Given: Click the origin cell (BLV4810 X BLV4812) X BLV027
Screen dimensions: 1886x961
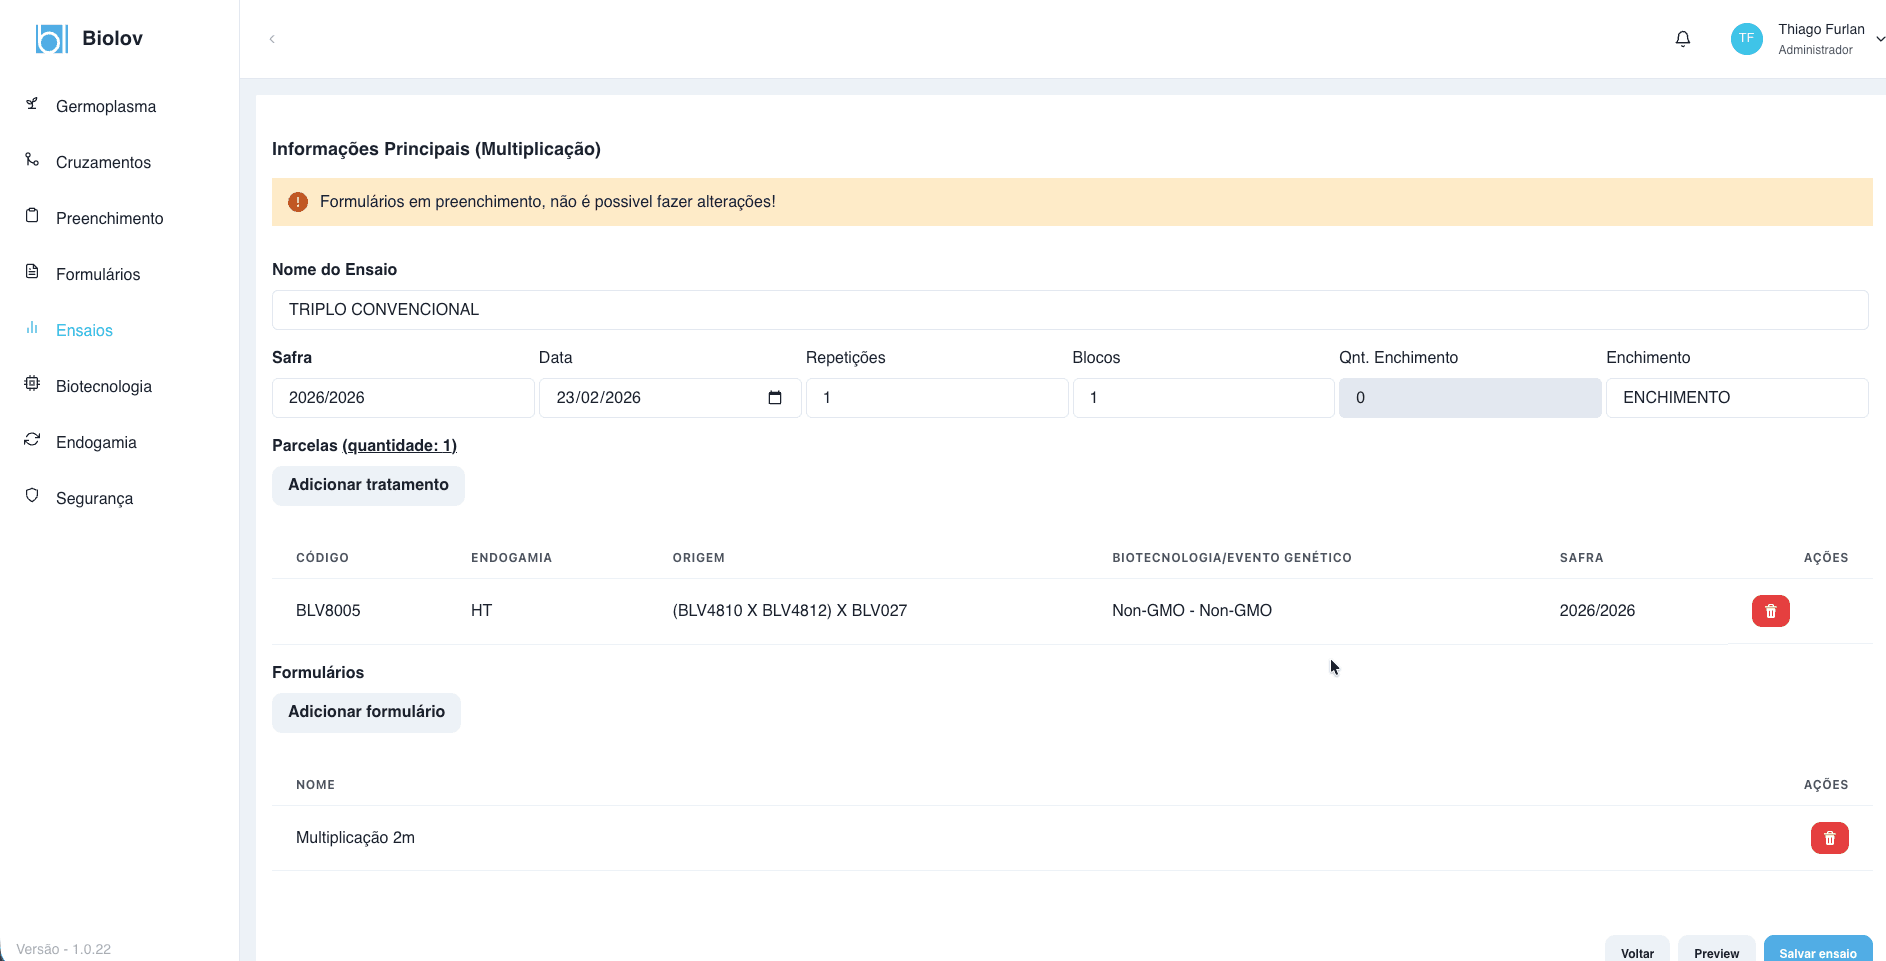Looking at the screenshot, I should (x=789, y=611).
